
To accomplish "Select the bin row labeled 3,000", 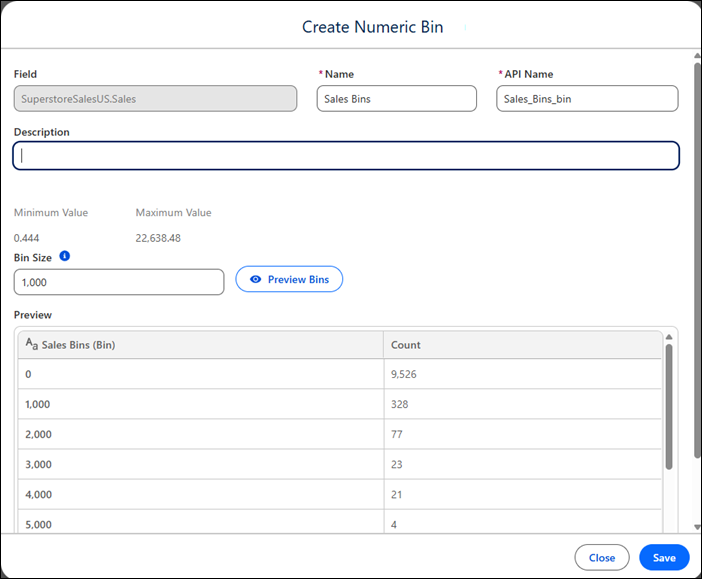I will pos(340,464).
